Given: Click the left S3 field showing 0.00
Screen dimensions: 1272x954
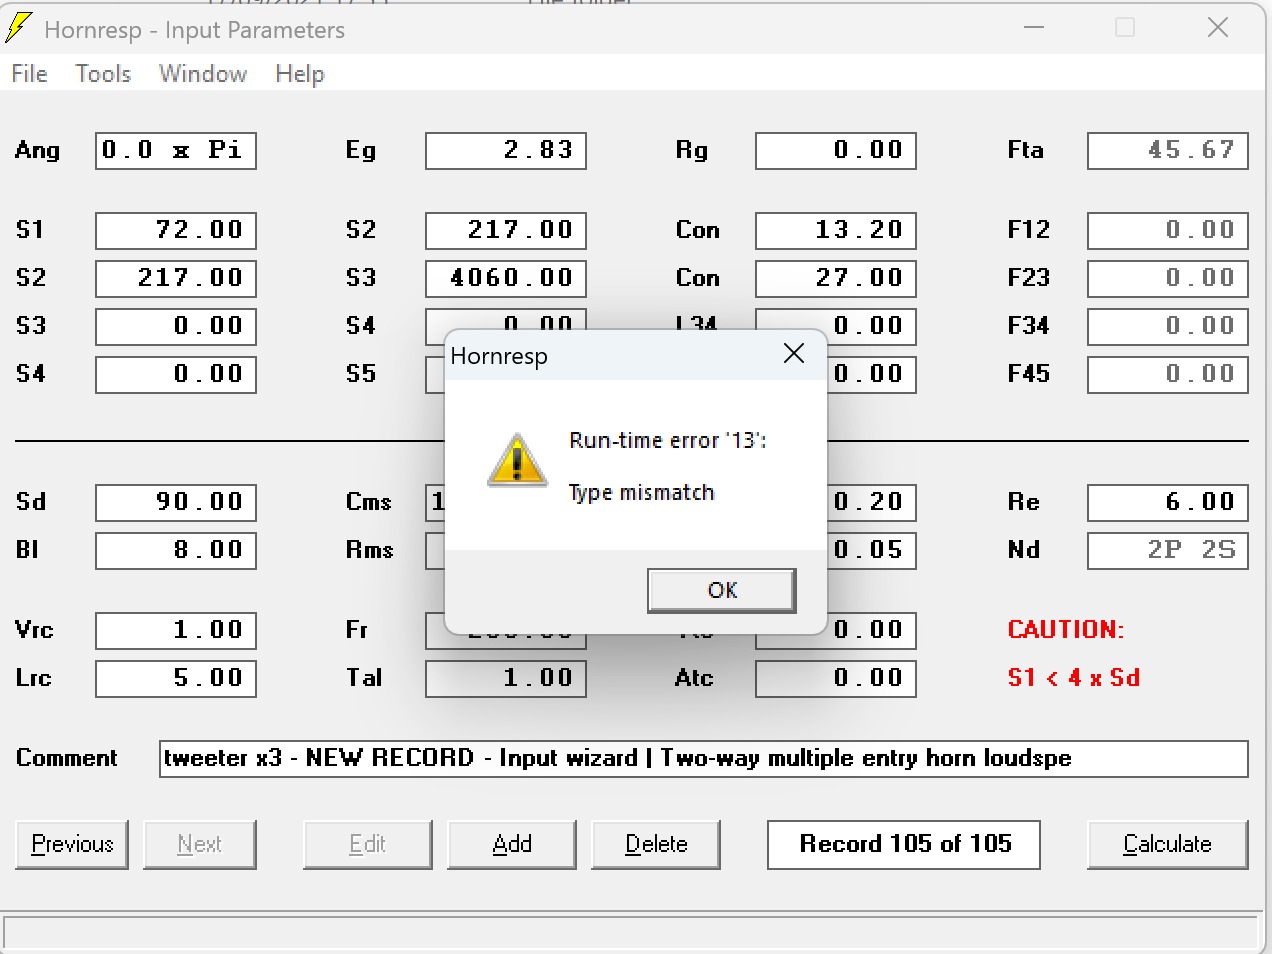Looking at the screenshot, I should (x=176, y=326).
